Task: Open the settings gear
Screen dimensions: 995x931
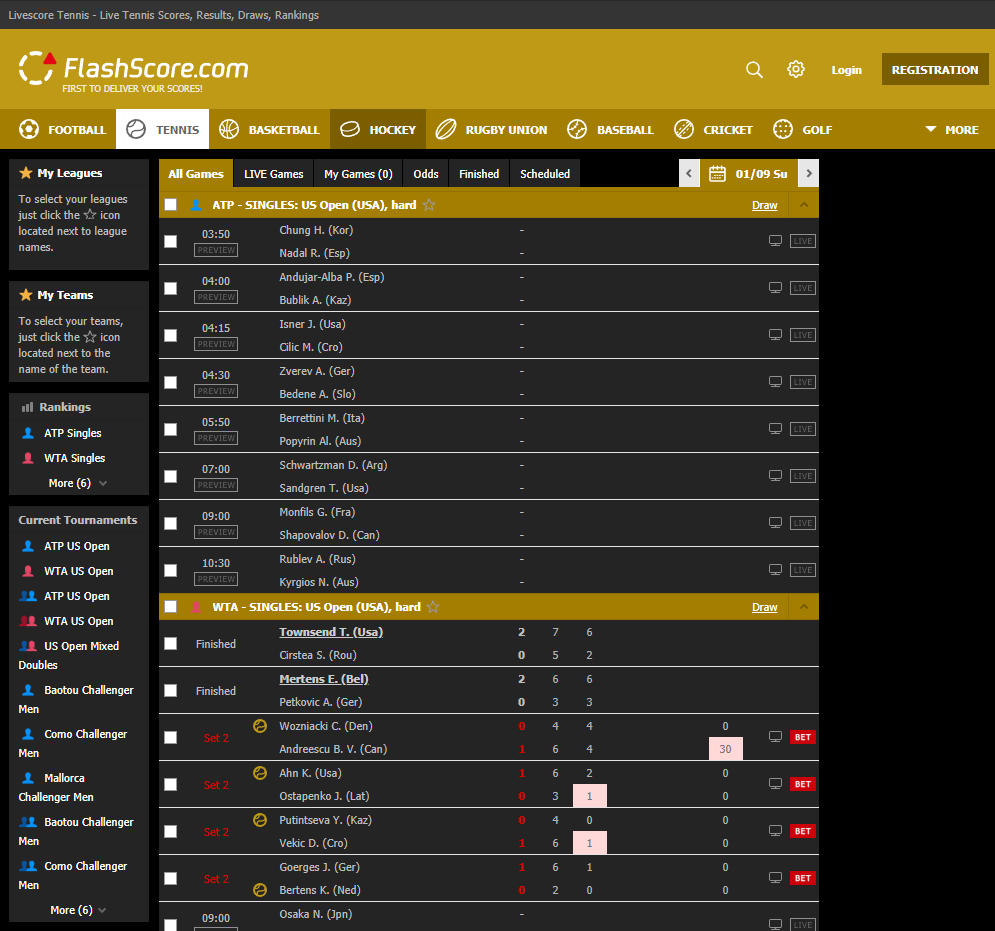Action: point(795,69)
